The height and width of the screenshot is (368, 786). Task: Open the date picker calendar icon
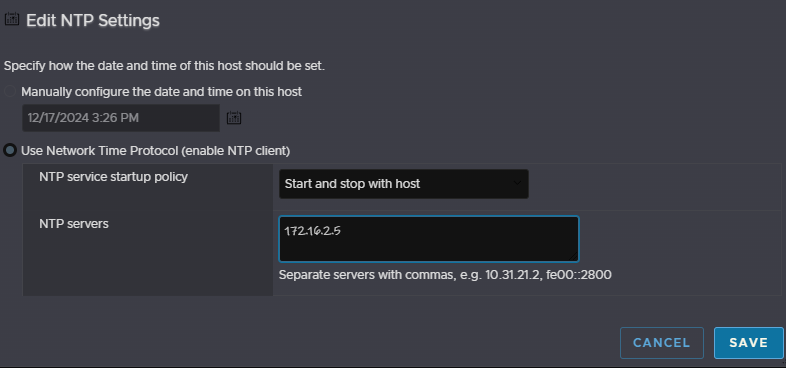tap(234, 118)
